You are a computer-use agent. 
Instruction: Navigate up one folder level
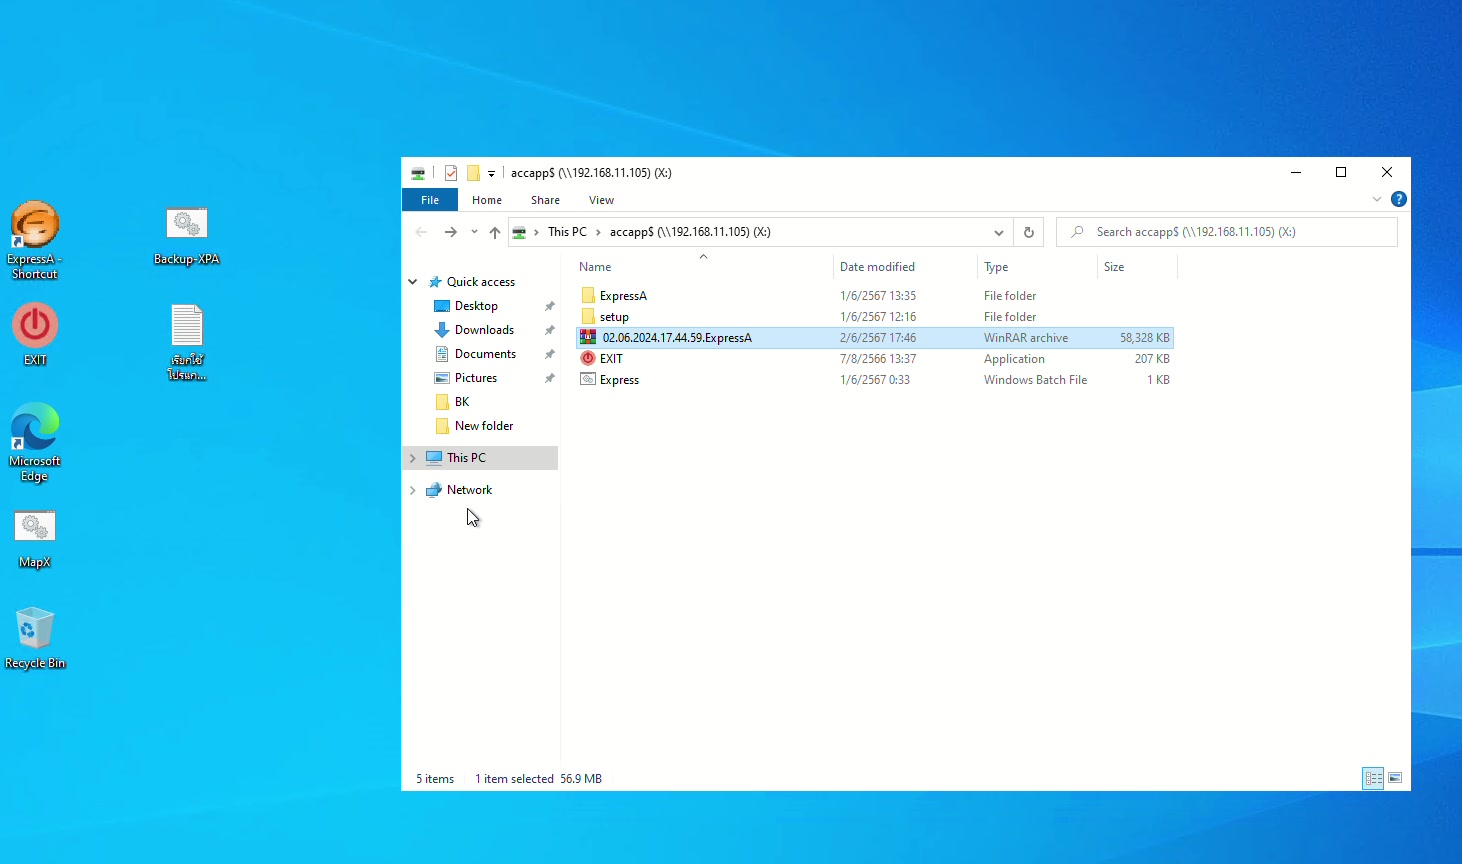coord(495,232)
